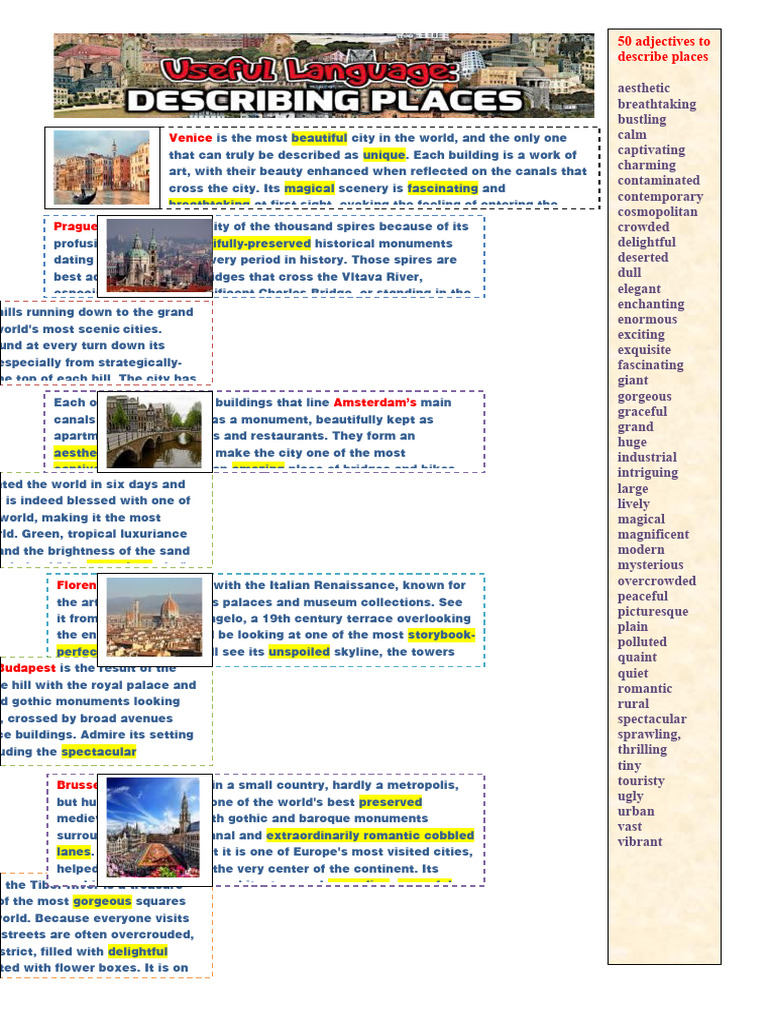
Task: Click 'exquisite' in the adjectives list
Action: pyautogui.click(x=644, y=350)
